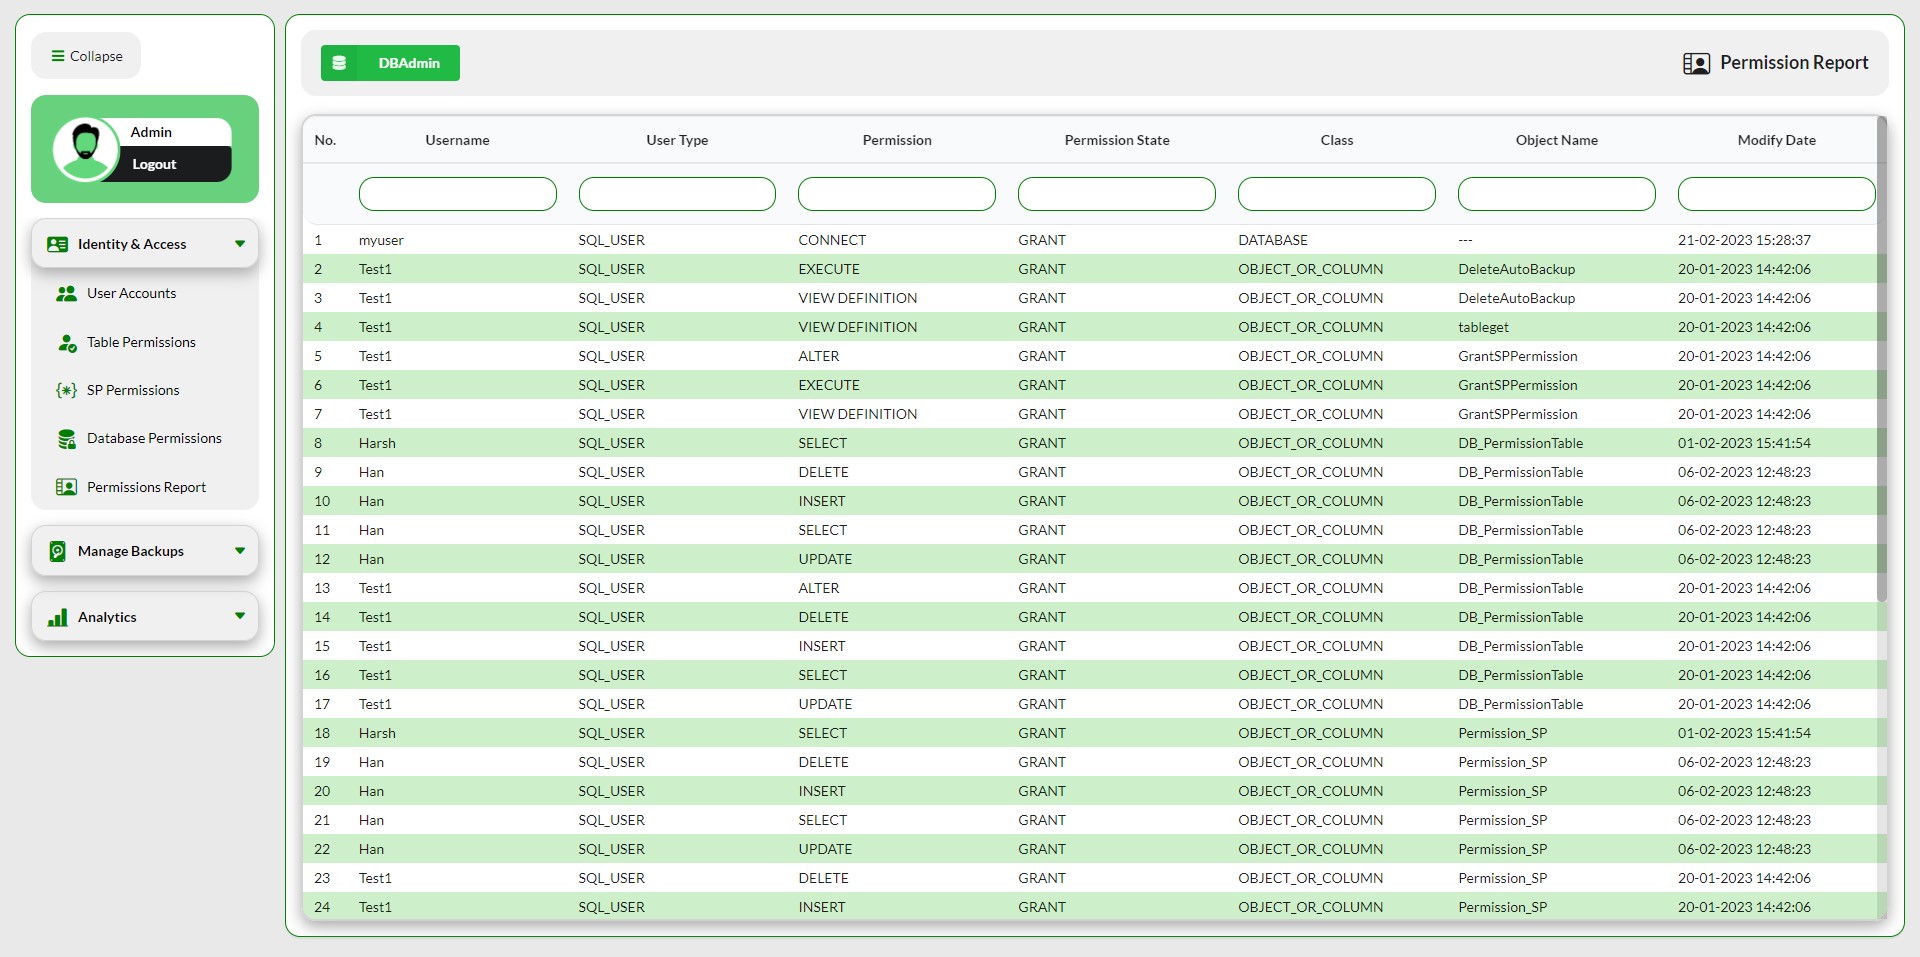The height and width of the screenshot is (957, 1920).
Task: Click the table vertical scrollbar thumb
Action: coord(1881,360)
